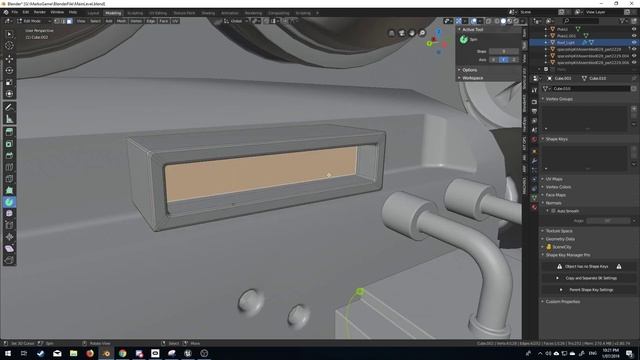Set Spin axis to Y
Viewport: 640px width, 360px height.
tap(504, 60)
